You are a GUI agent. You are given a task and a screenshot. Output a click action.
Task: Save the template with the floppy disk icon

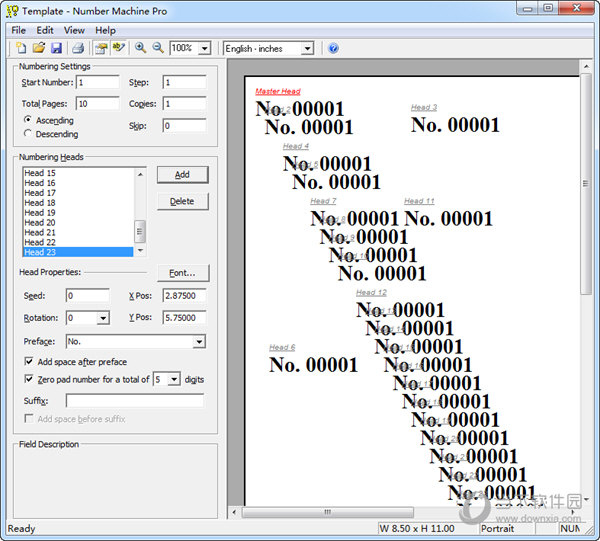tap(56, 48)
